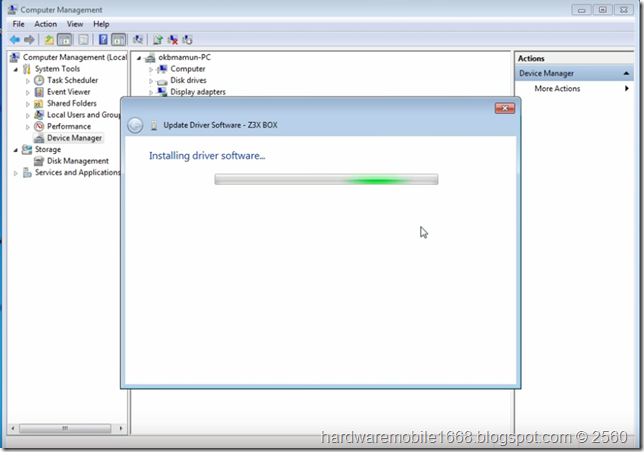Viewport: 644px width, 452px height.
Task: Click the console tree horizontal scrollbar thumb
Action: [65, 428]
